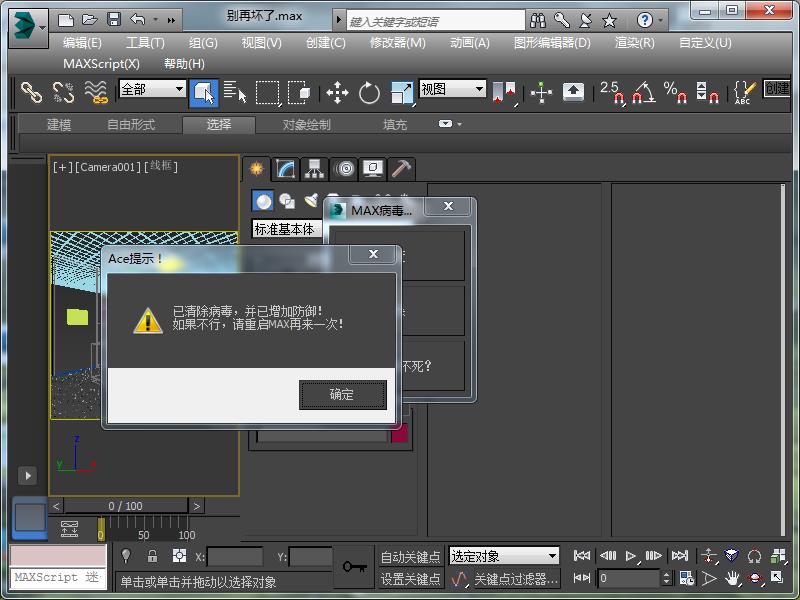Toggle the Select Object tool

tap(204, 93)
